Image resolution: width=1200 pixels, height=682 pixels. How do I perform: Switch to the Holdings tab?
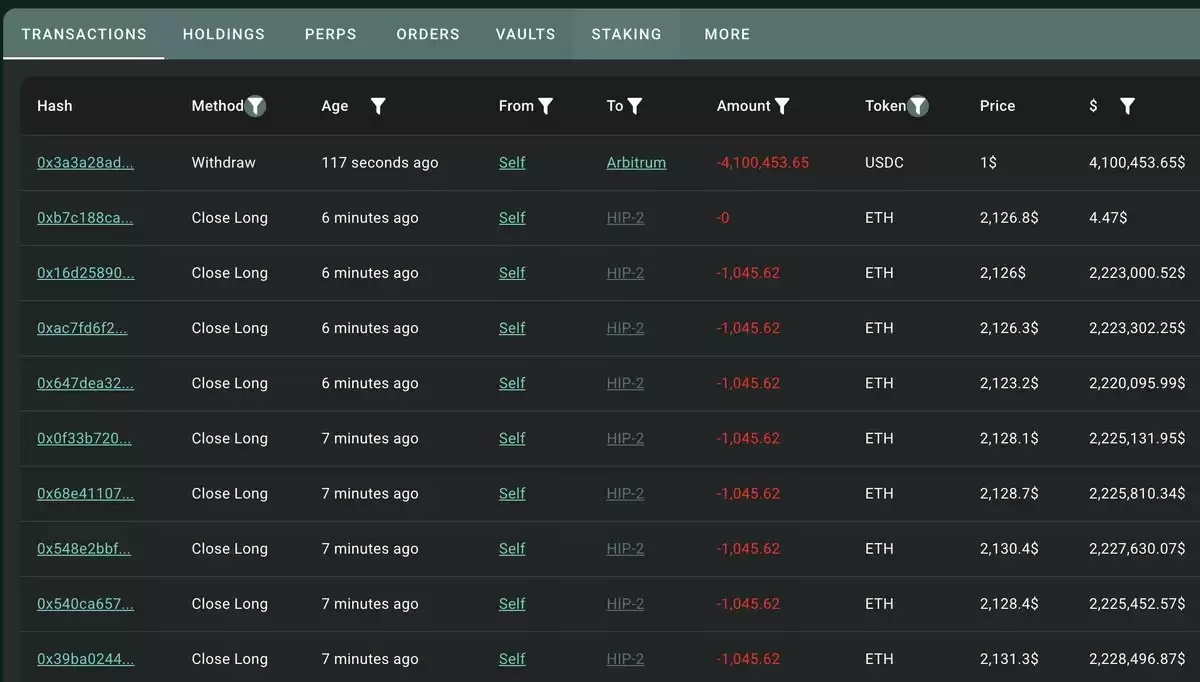(x=224, y=34)
